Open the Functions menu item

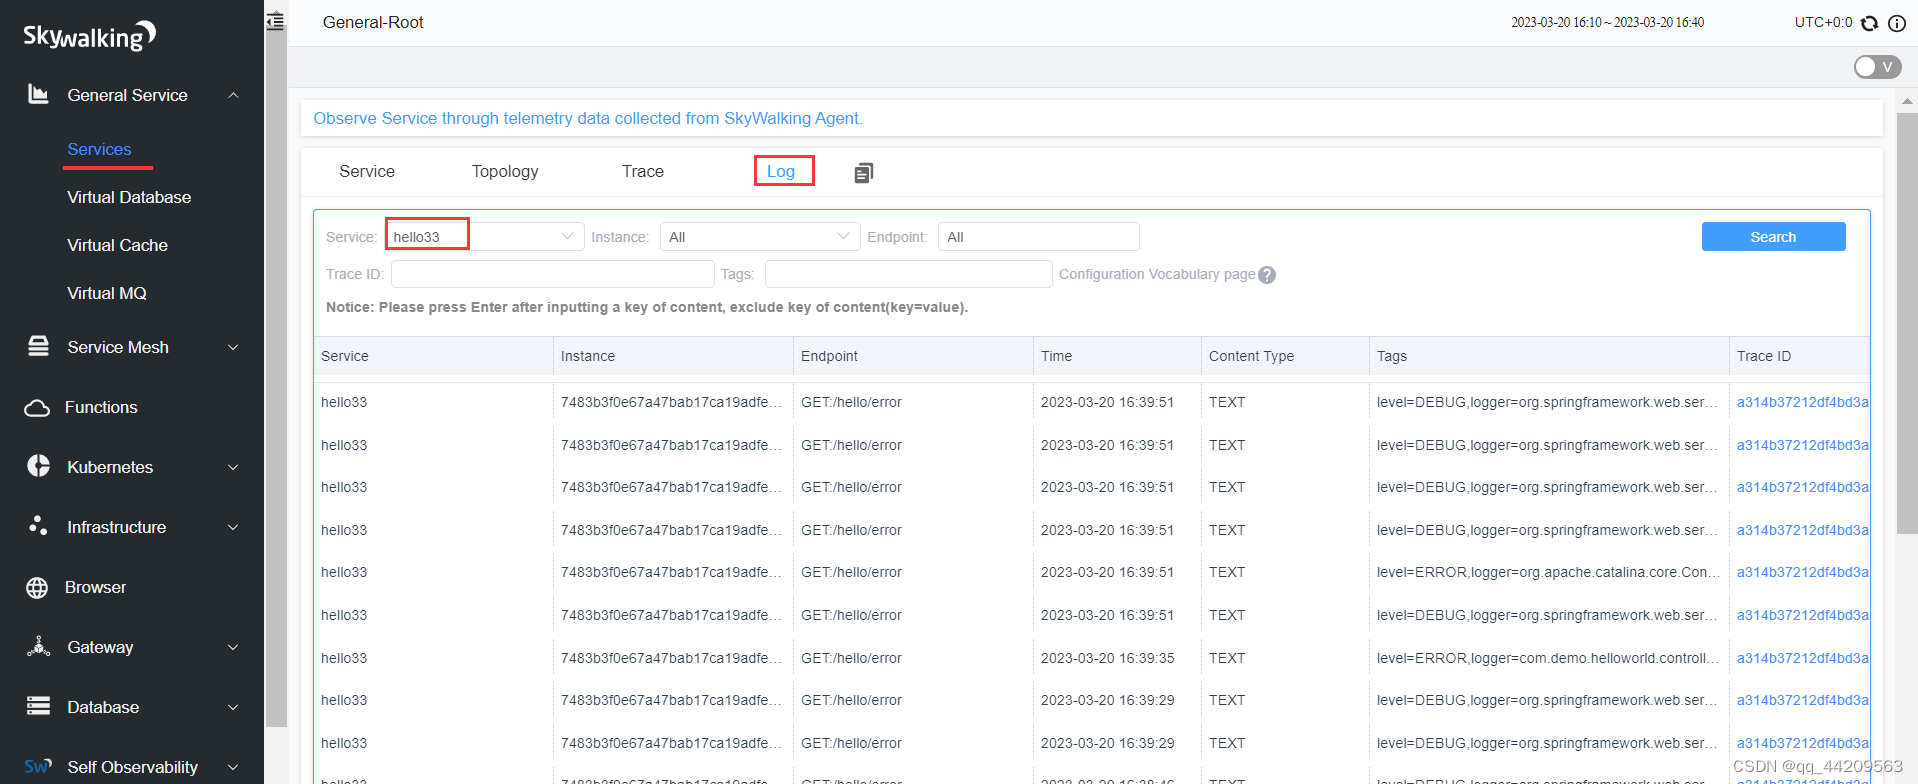101,407
